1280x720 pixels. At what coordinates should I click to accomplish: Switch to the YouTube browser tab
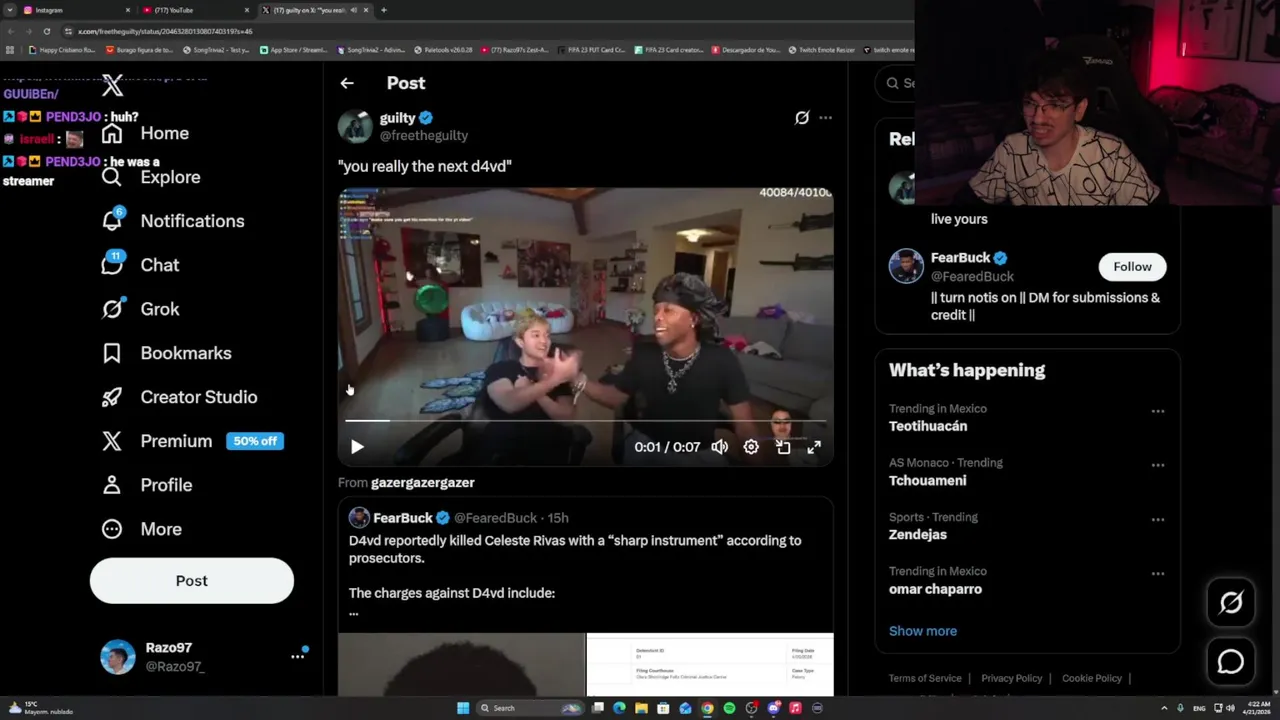(x=195, y=10)
